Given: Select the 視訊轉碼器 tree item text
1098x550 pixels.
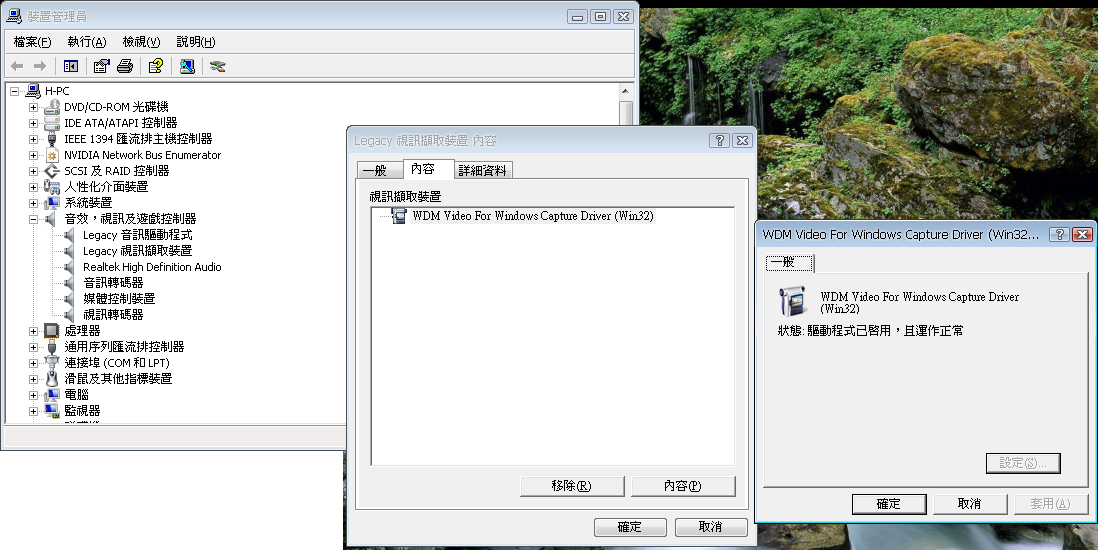Looking at the screenshot, I should pos(113,315).
